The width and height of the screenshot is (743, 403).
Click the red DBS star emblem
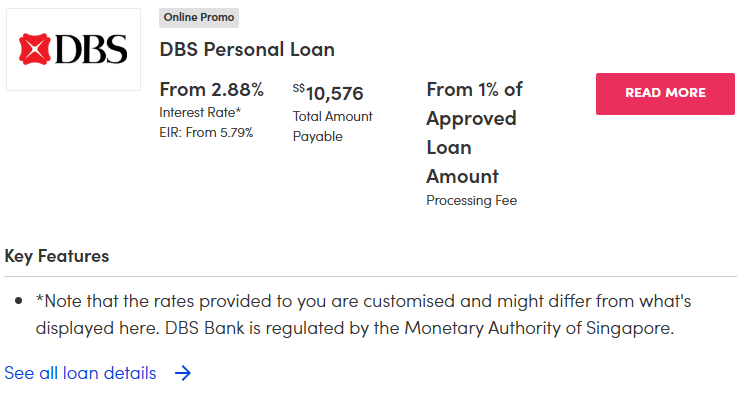pos(34,50)
